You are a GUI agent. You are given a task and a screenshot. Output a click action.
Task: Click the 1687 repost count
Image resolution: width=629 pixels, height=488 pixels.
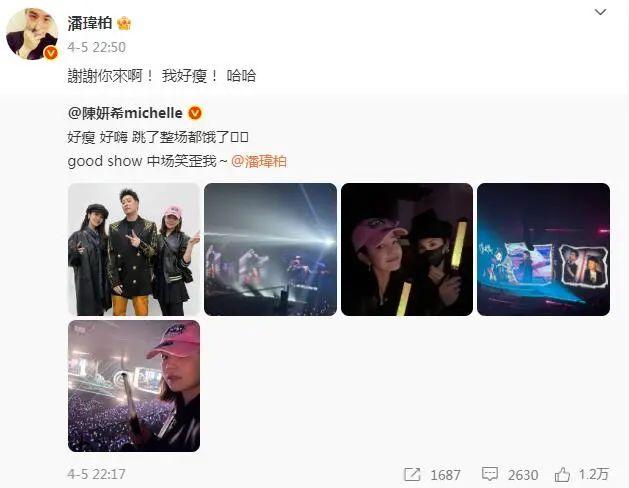pyautogui.click(x=445, y=475)
